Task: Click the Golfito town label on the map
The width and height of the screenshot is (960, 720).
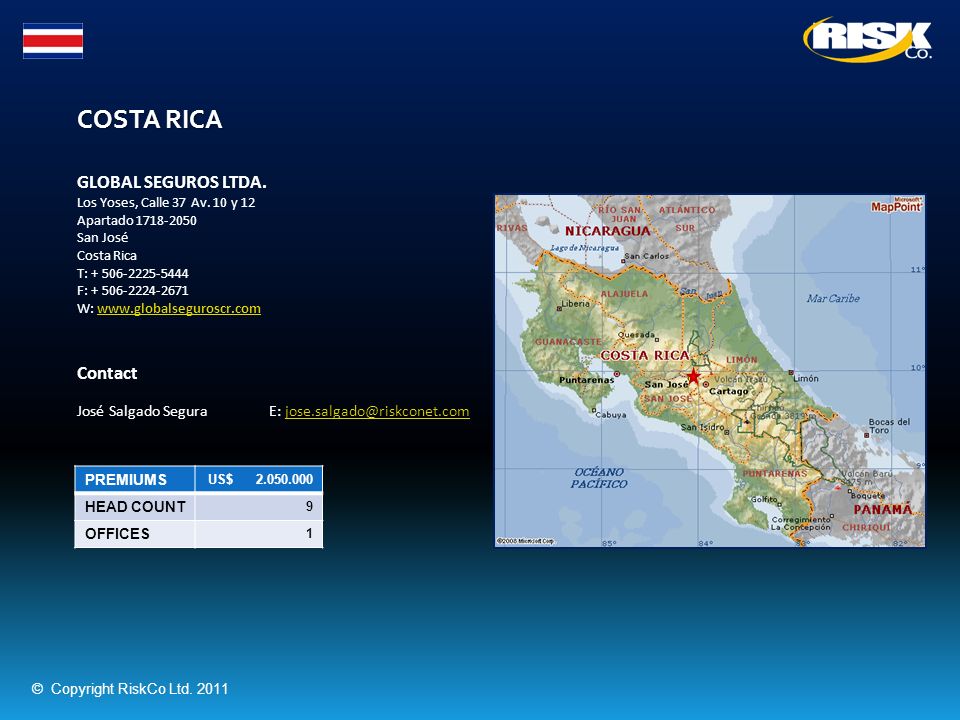Action: [x=764, y=500]
